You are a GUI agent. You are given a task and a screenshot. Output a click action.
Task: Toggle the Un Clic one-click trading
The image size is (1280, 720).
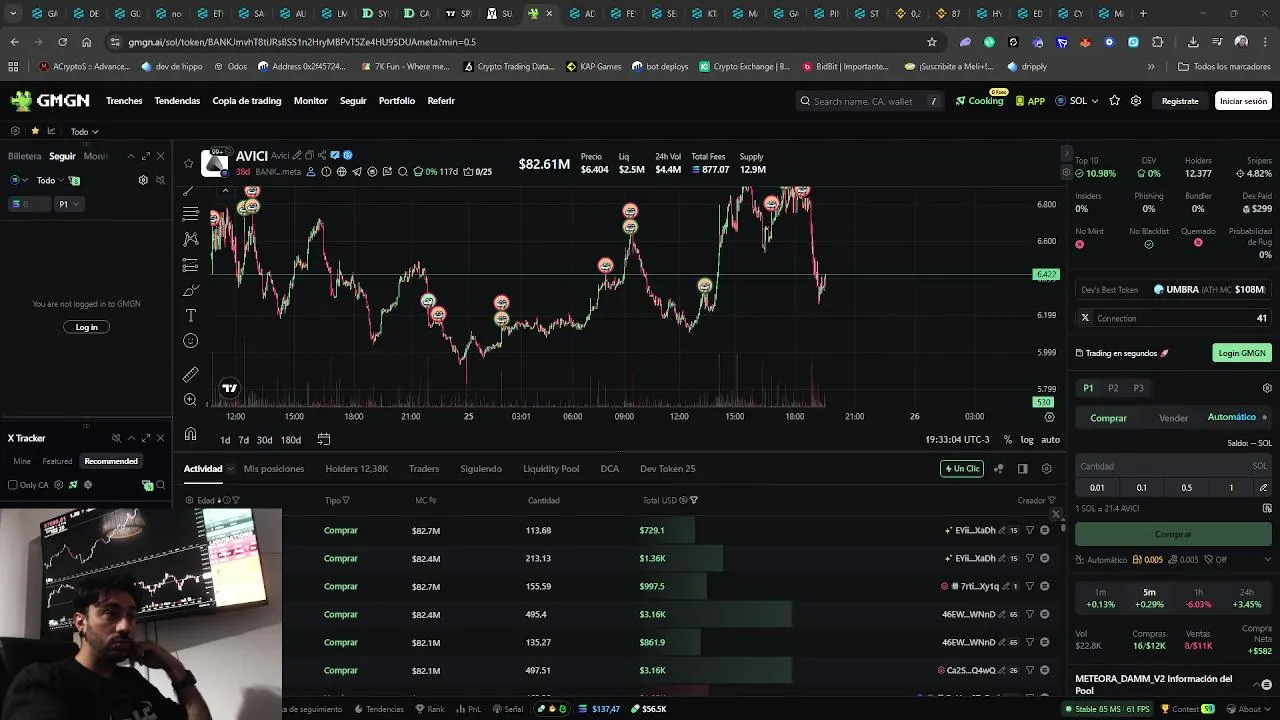tap(962, 468)
